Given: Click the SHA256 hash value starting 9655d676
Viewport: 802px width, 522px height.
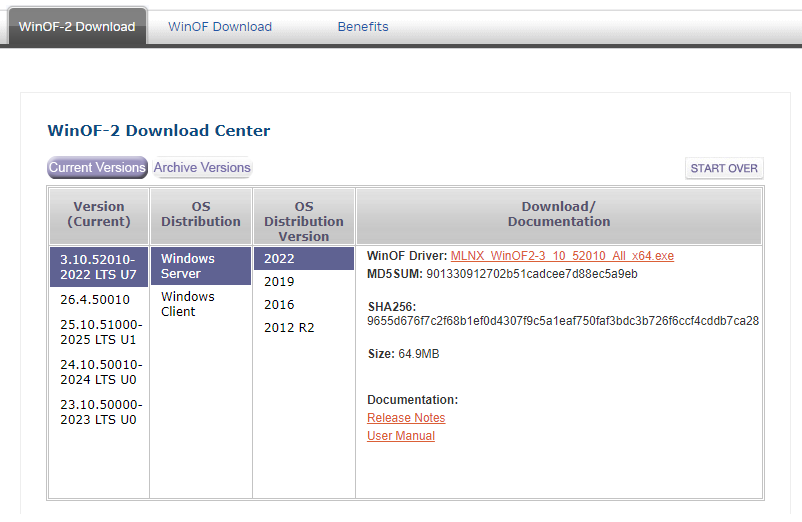Looking at the screenshot, I should click(x=563, y=321).
